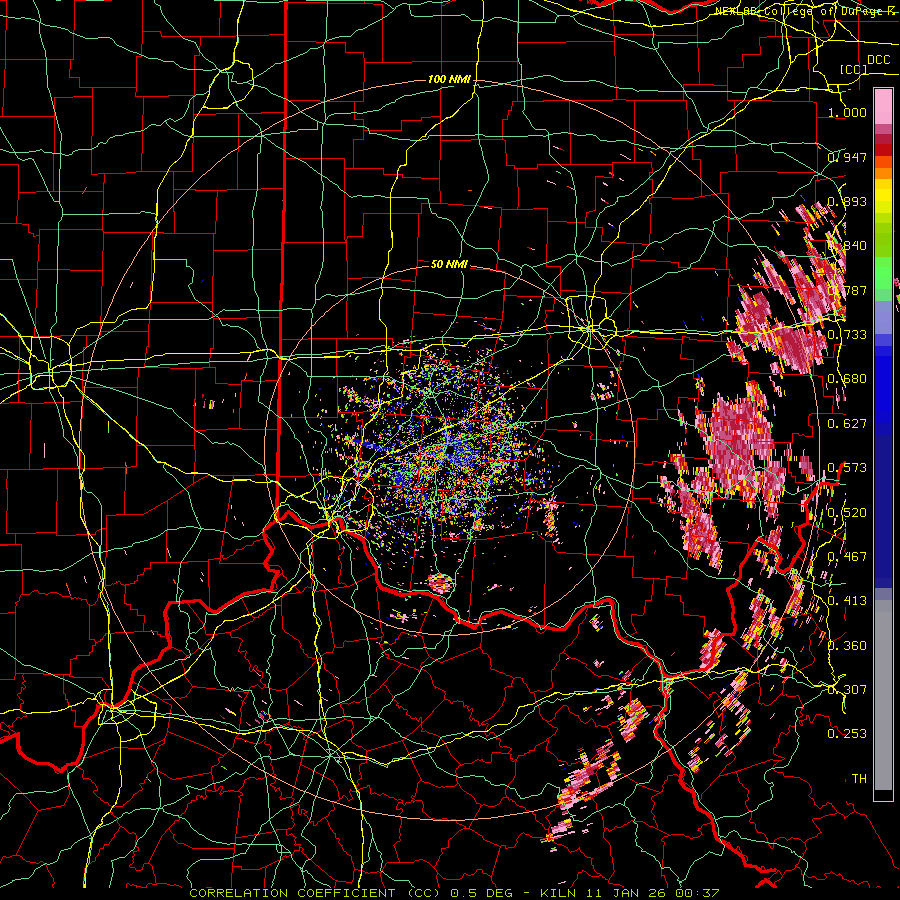Pick the gray segment of the color bar

pos(883,695)
